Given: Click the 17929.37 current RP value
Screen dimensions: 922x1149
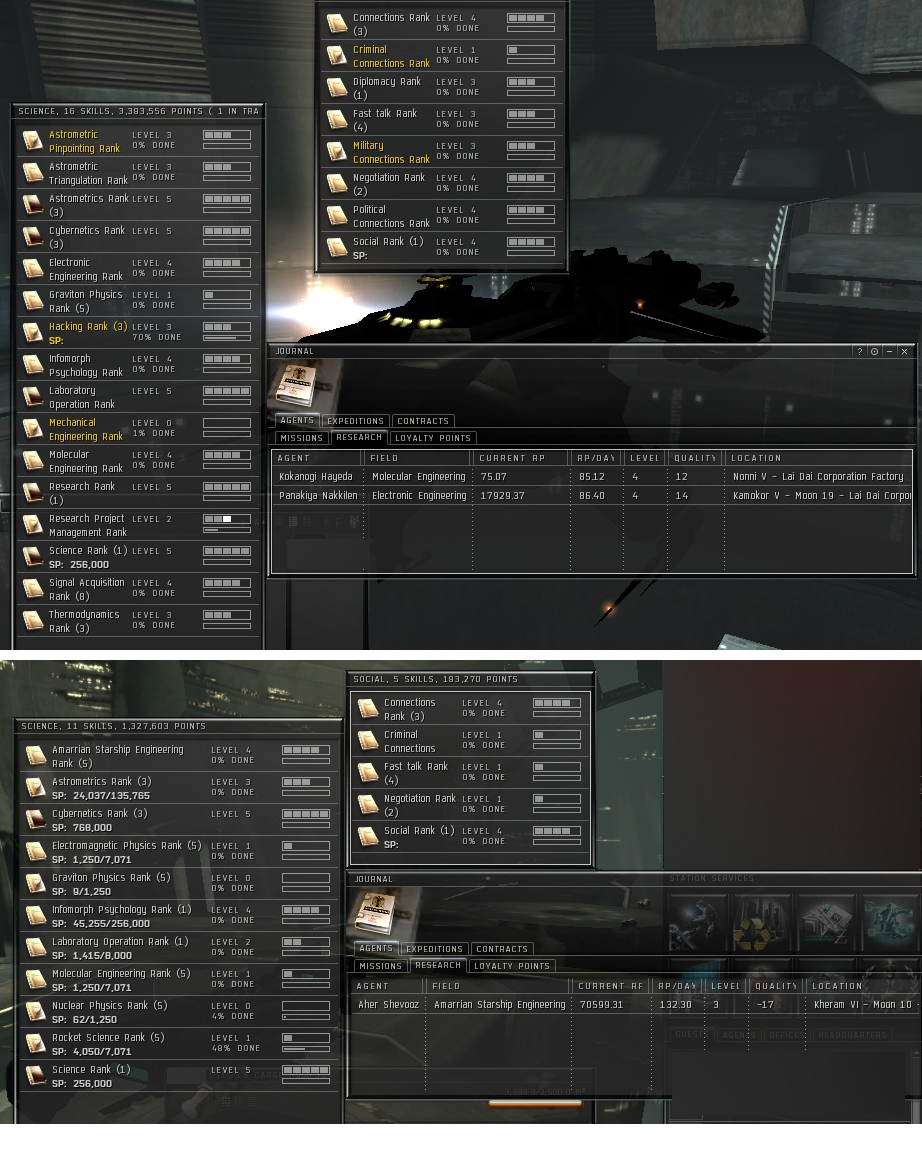Looking at the screenshot, I should tap(503, 495).
